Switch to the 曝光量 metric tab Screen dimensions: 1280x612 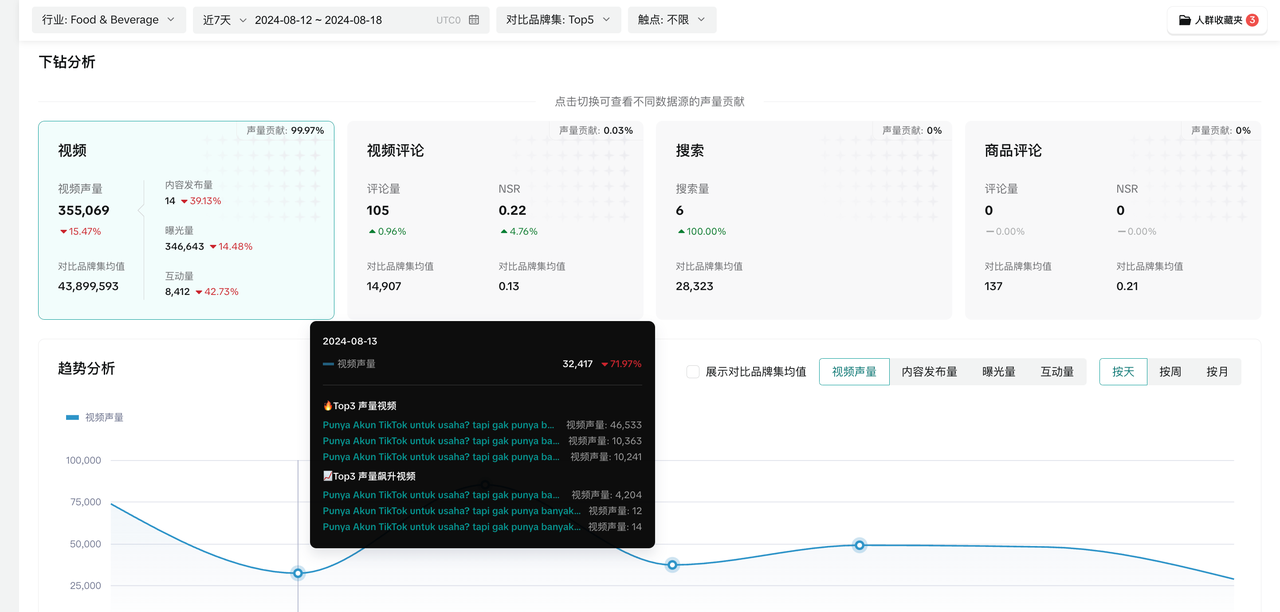[998, 372]
